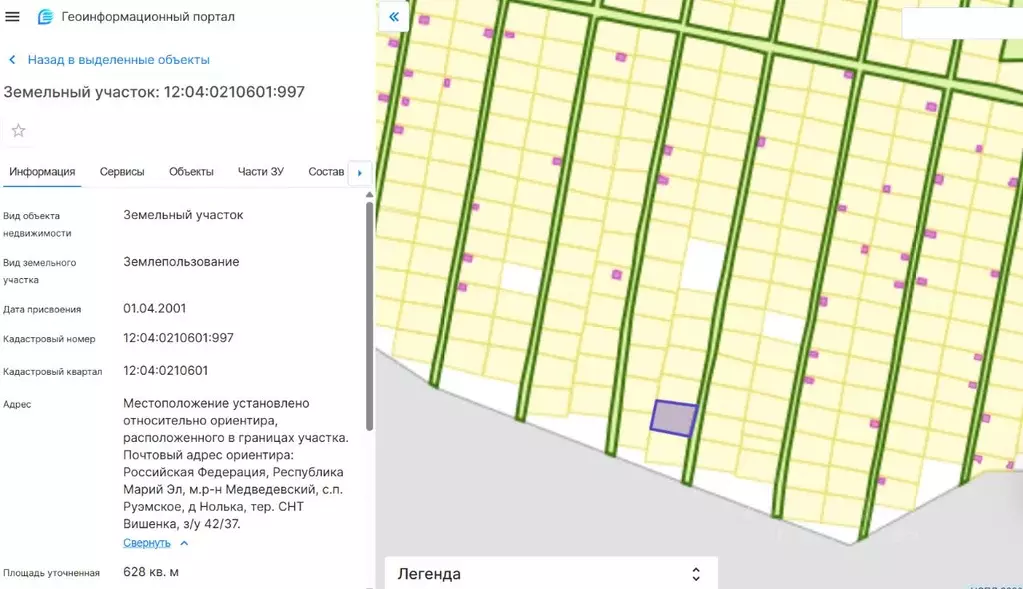
Task: Add the land plot to favorites star
Action: pos(18,130)
